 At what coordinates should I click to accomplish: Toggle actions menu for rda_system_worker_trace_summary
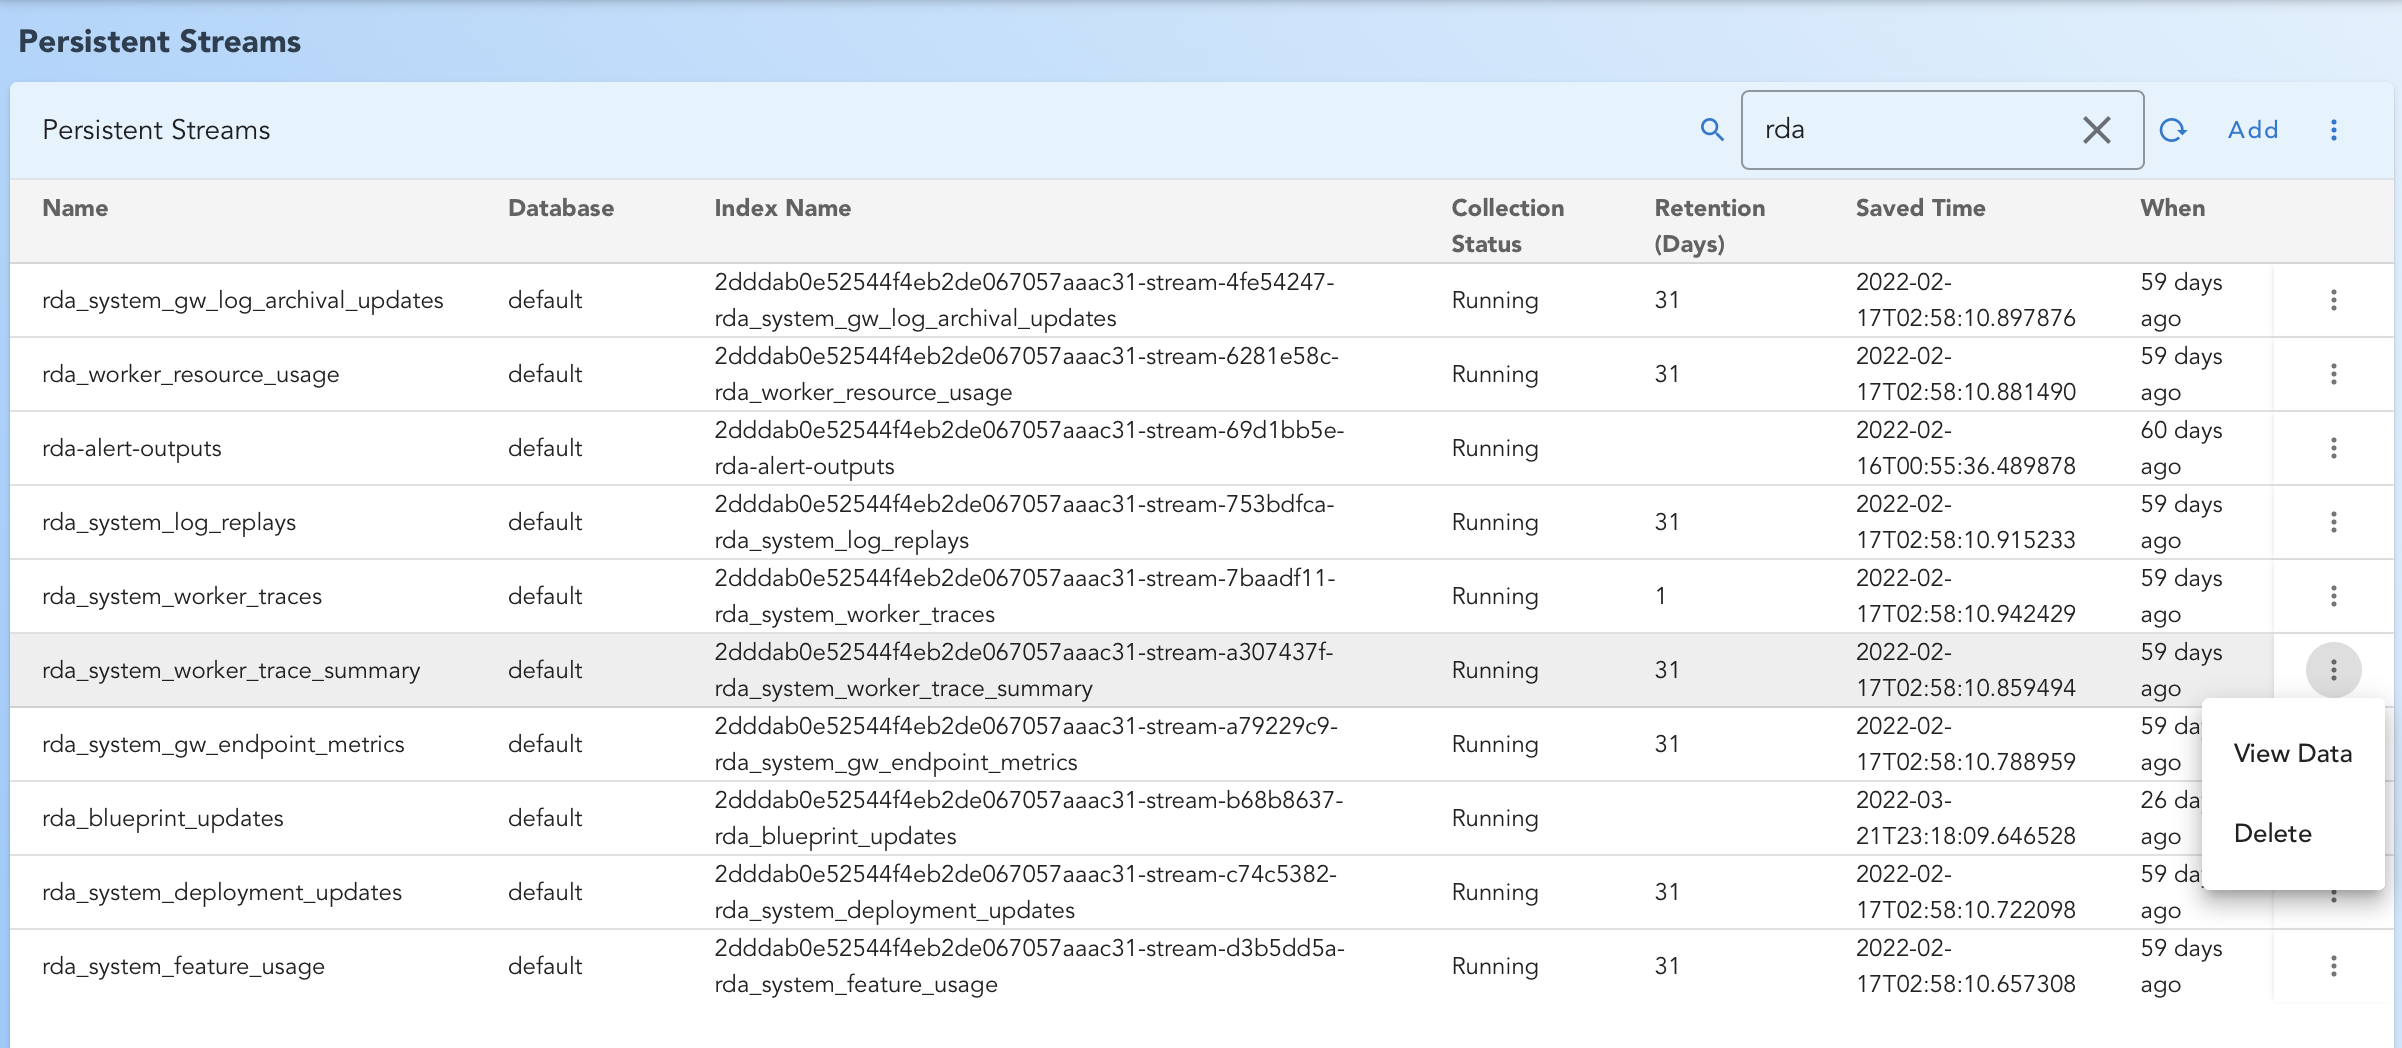pos(2333,670)
